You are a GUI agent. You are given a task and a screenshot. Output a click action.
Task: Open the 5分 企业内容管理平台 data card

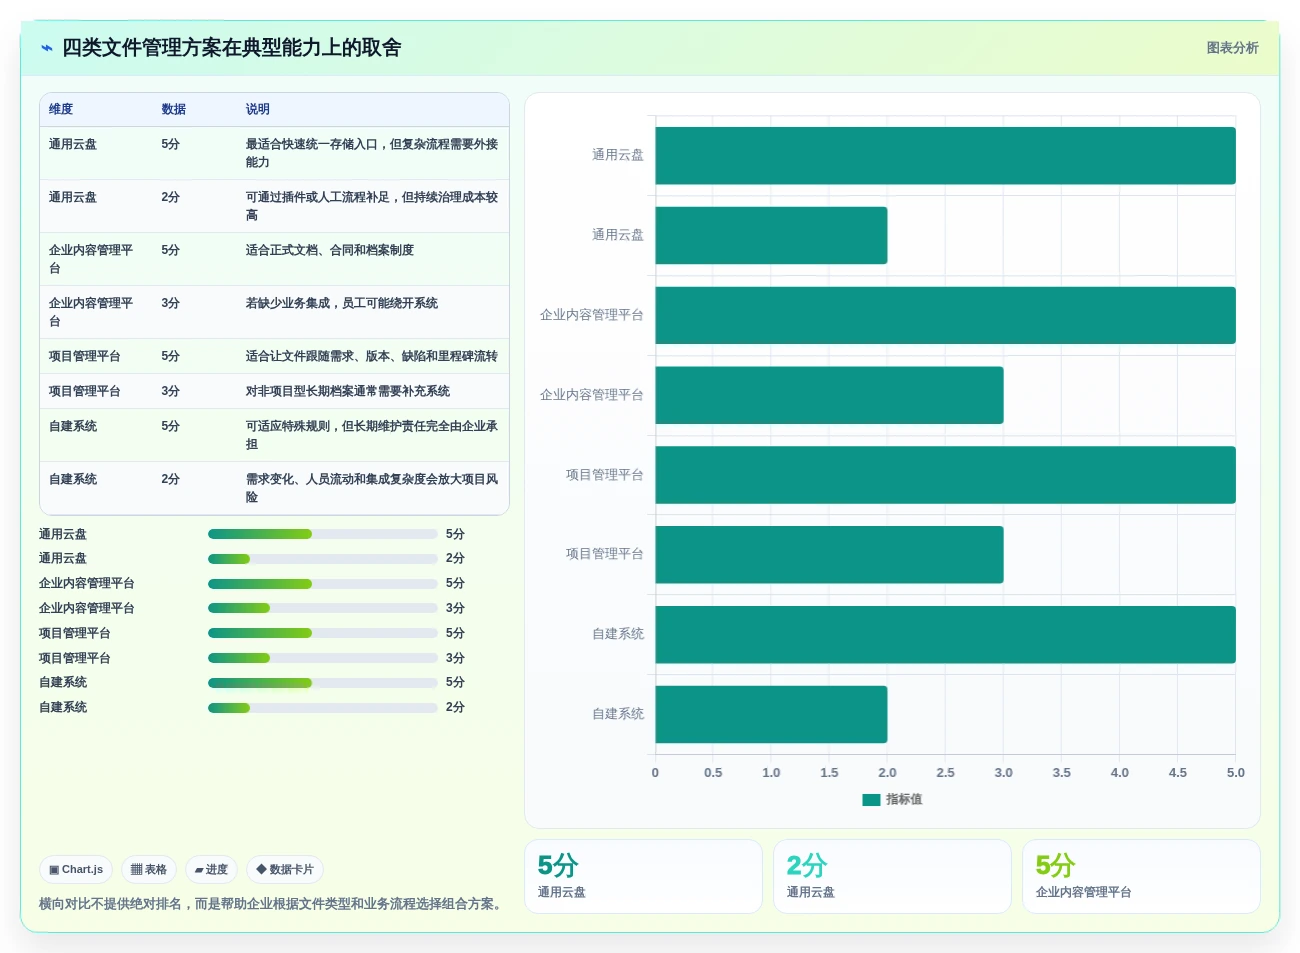click(x=1141, y=876)
